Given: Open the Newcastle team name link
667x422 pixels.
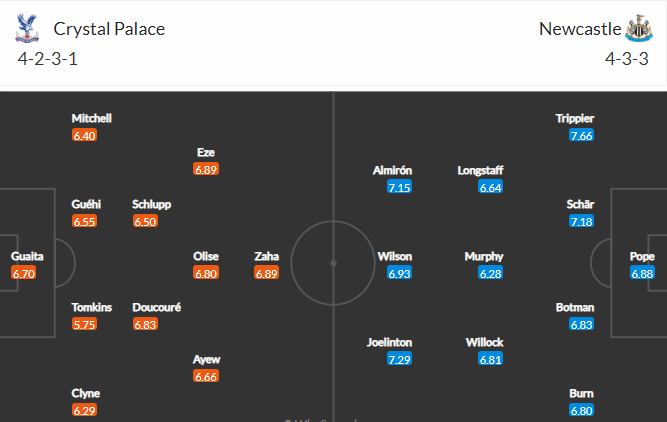Looking at the screenshot, I should [580, 29].
